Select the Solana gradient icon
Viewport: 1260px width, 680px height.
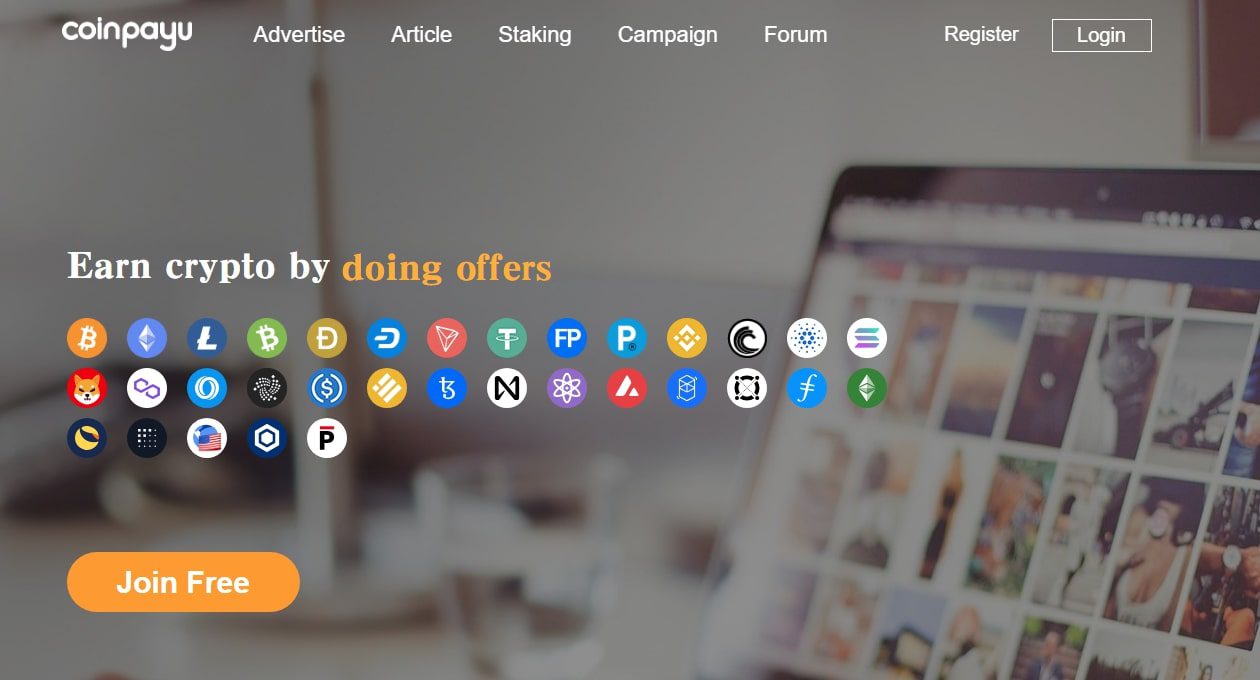click(x=867, y=338)
